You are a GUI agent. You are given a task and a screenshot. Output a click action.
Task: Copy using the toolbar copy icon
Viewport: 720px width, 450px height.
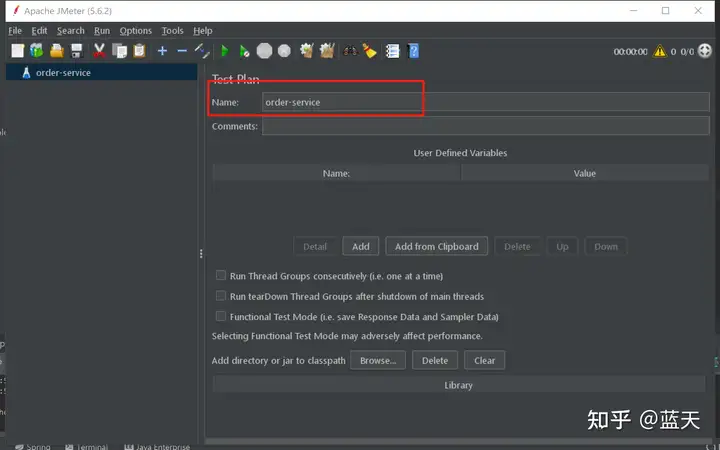(119, 51)
